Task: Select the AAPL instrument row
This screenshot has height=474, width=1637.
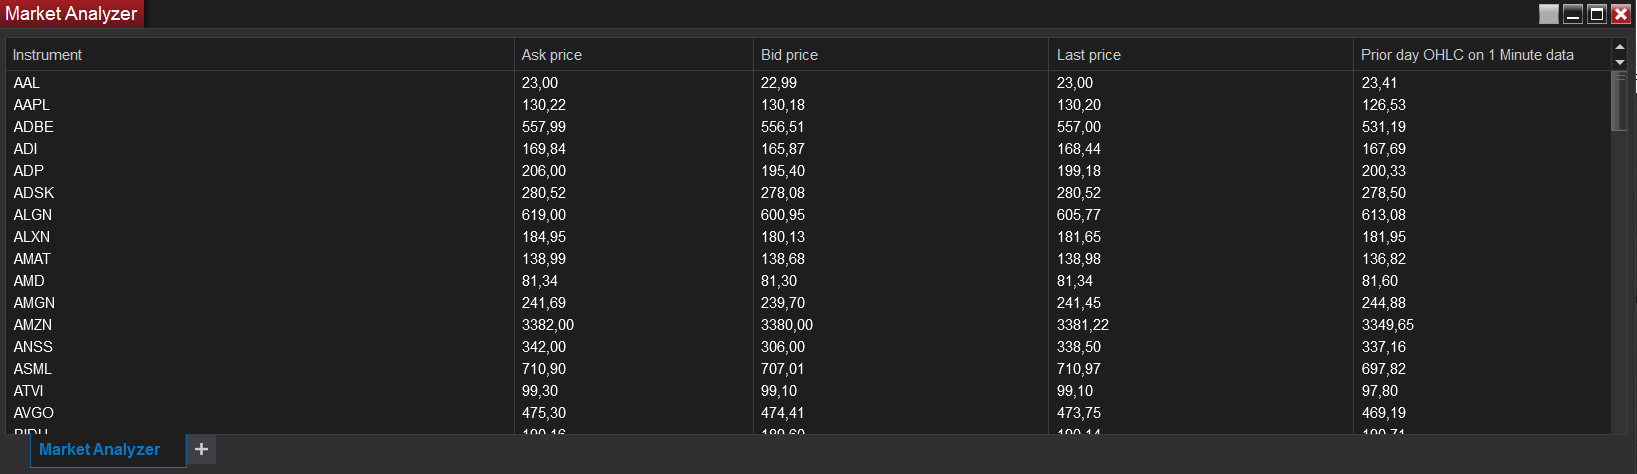Action: click(x=32, y=105)
